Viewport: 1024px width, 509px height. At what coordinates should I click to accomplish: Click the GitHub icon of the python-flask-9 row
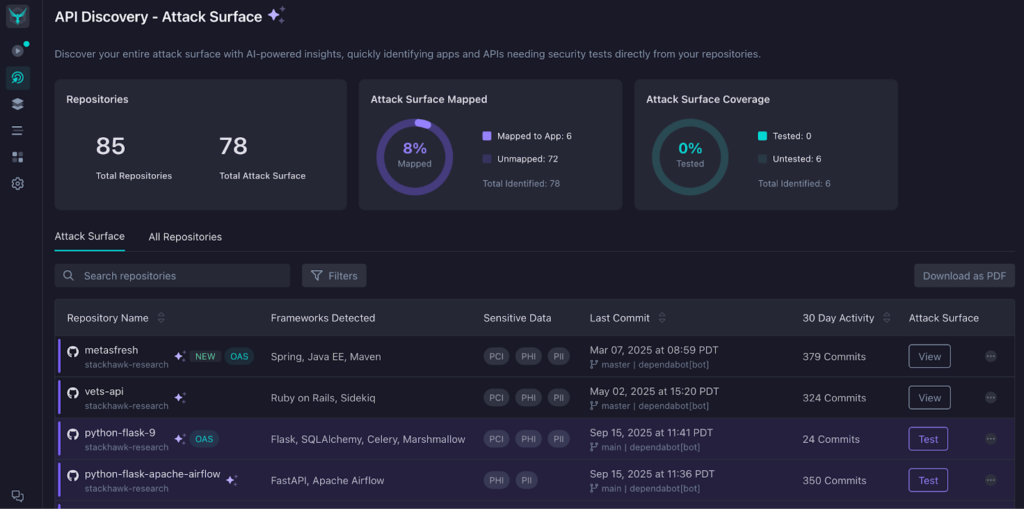click(x=73, y=434)
